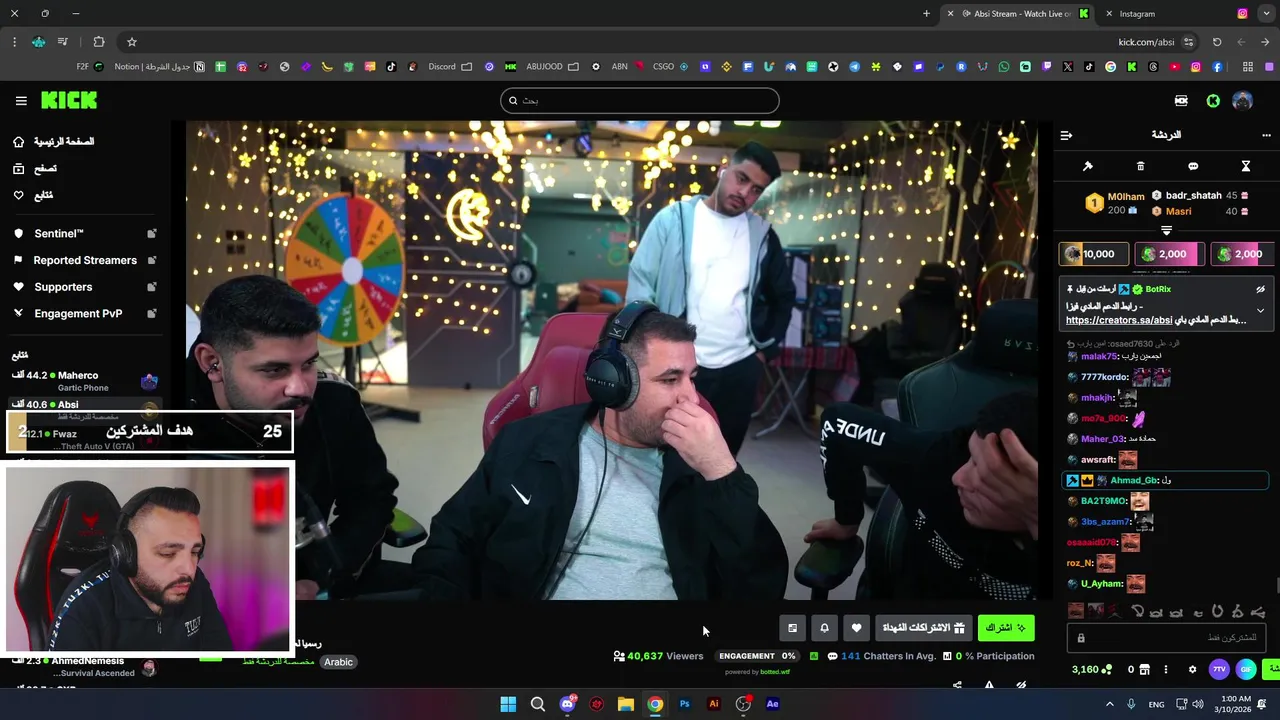
Task: Click the chat bubble icon in chat toolbar
Action: [x=1193, y=166]
